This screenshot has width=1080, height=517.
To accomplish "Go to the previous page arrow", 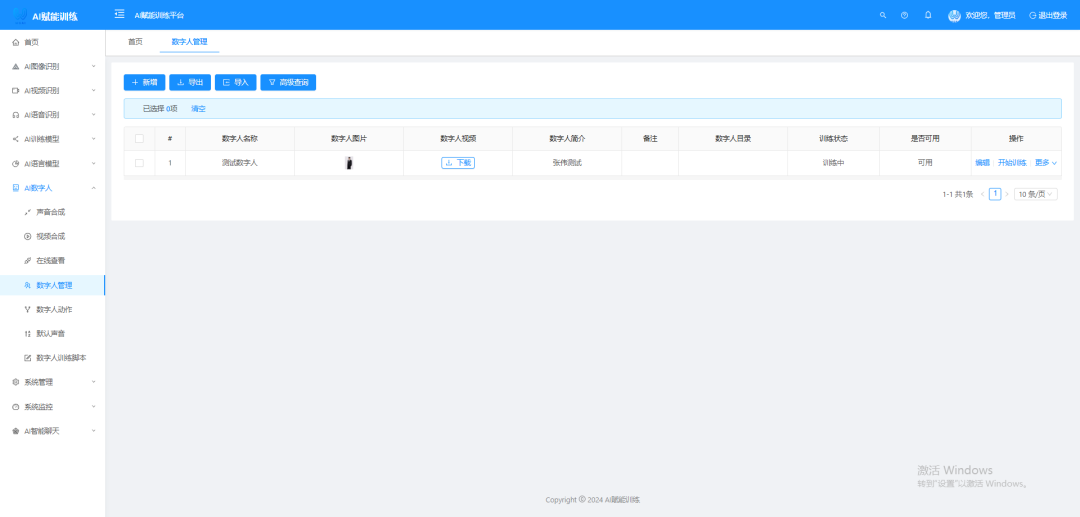I will (x=982, y=194).
